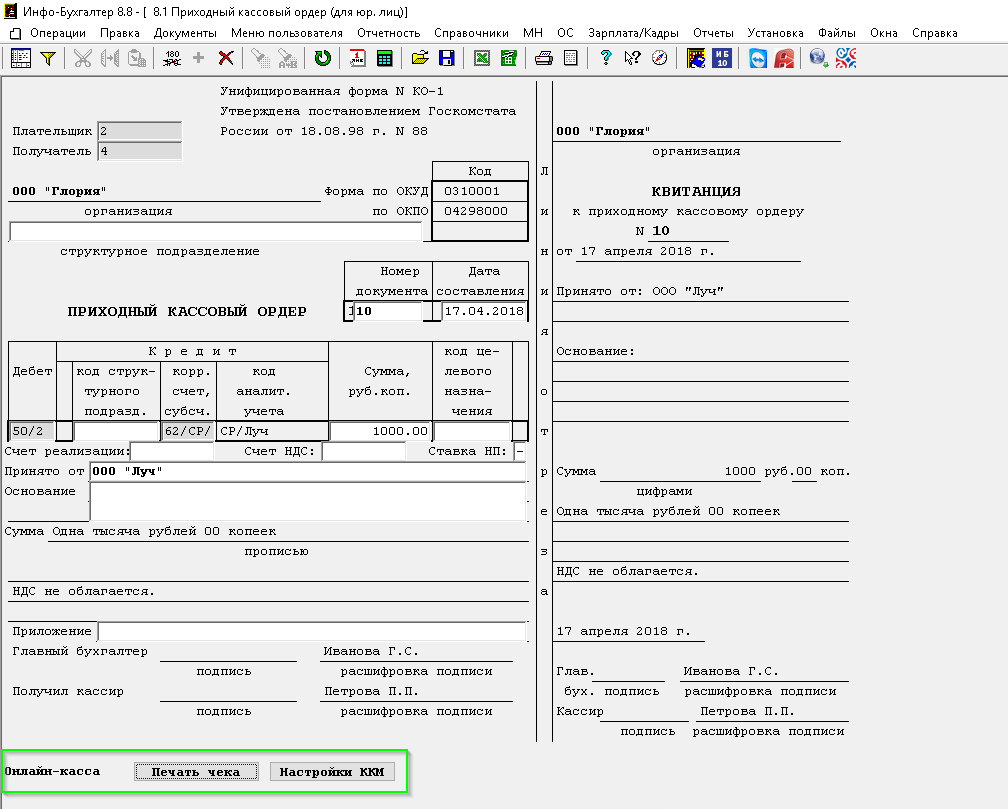The image size is (1008, 809).
Task: Click the Дата составления field
Action: [x=484, y=311]
